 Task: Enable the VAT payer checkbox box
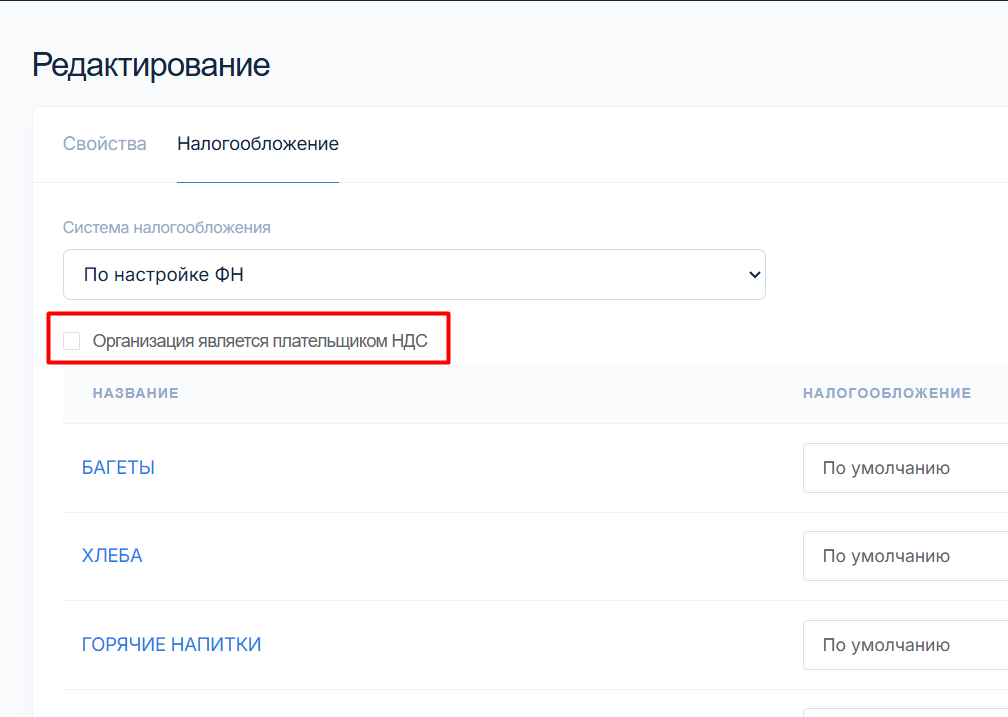(72, 341)
